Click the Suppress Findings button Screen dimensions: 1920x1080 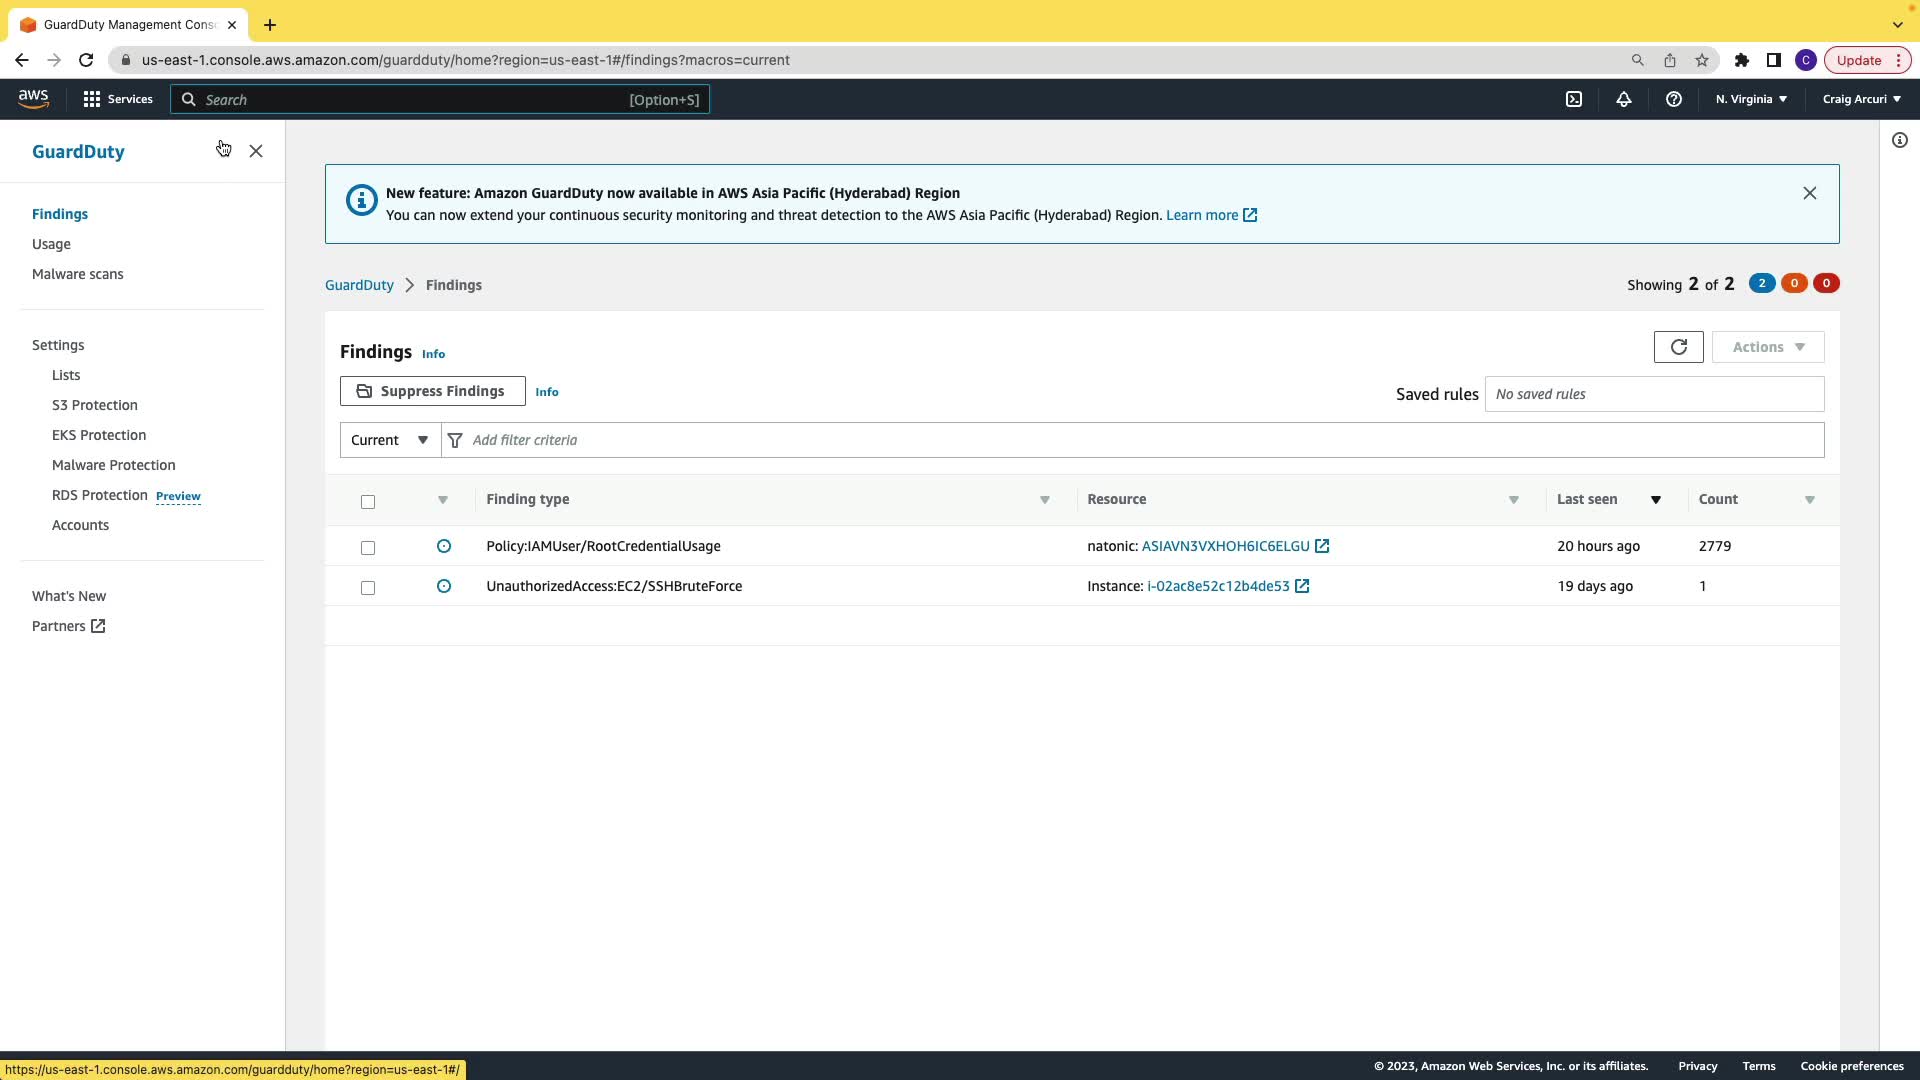click(x=432, y=391)
